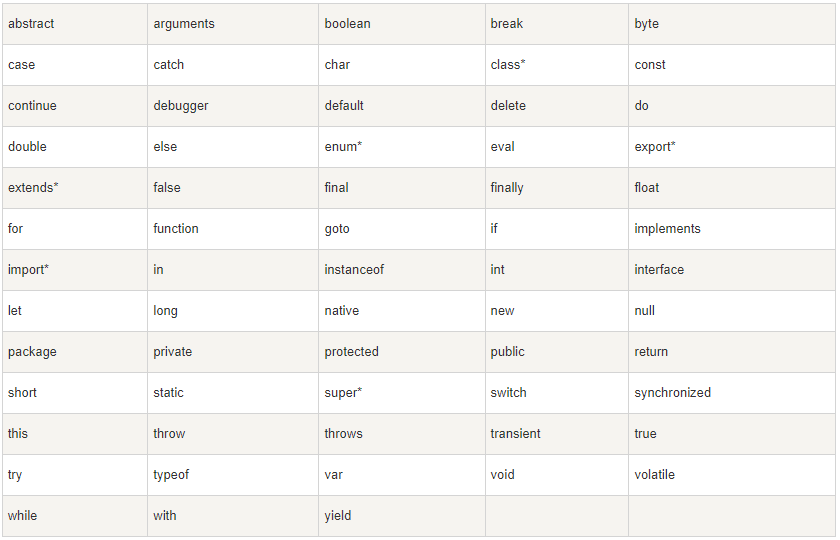840x540 pixels.
Task: Select the 'enum*' entry
Action: [343, 147]
